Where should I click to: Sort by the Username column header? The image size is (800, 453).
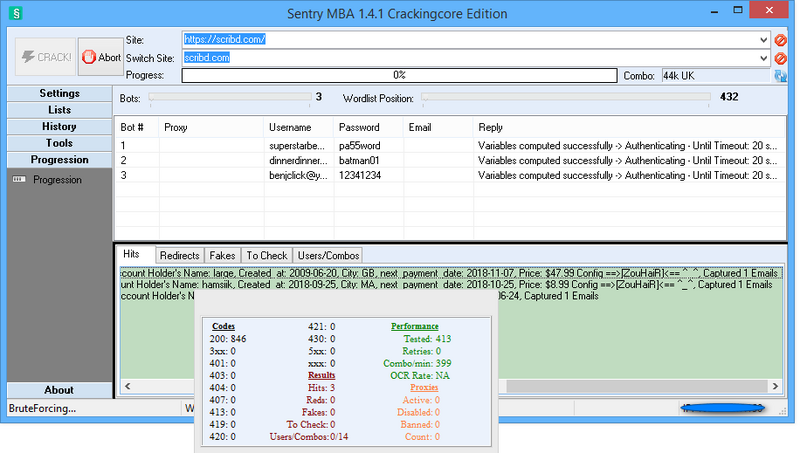tap(299, 128)
